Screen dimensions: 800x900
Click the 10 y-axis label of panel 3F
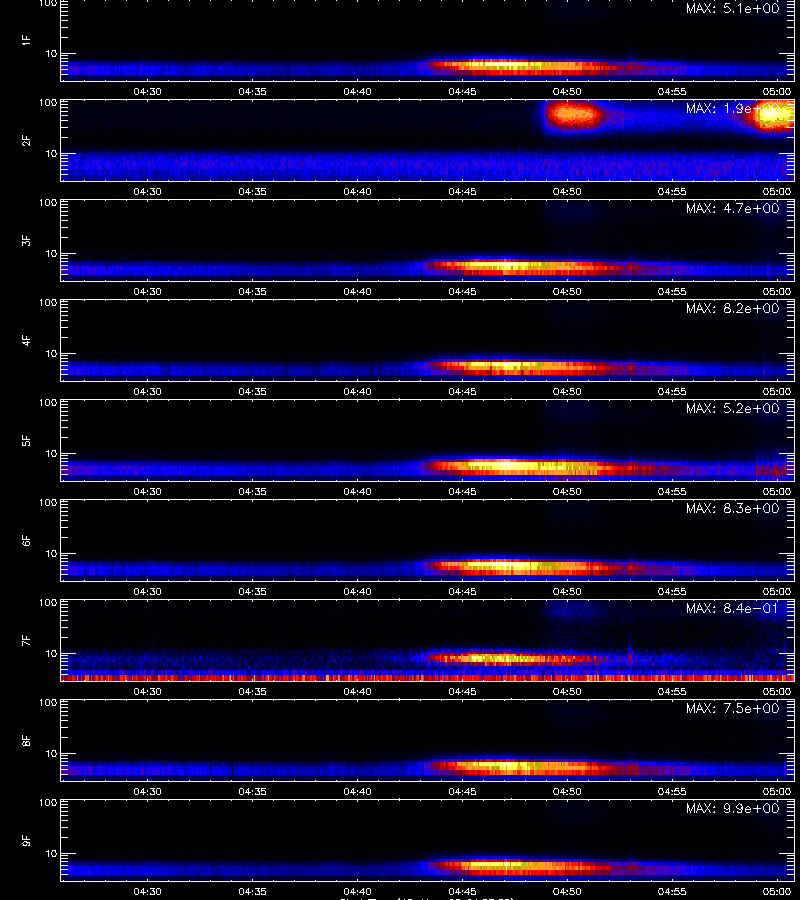click(x=51, y=254)
